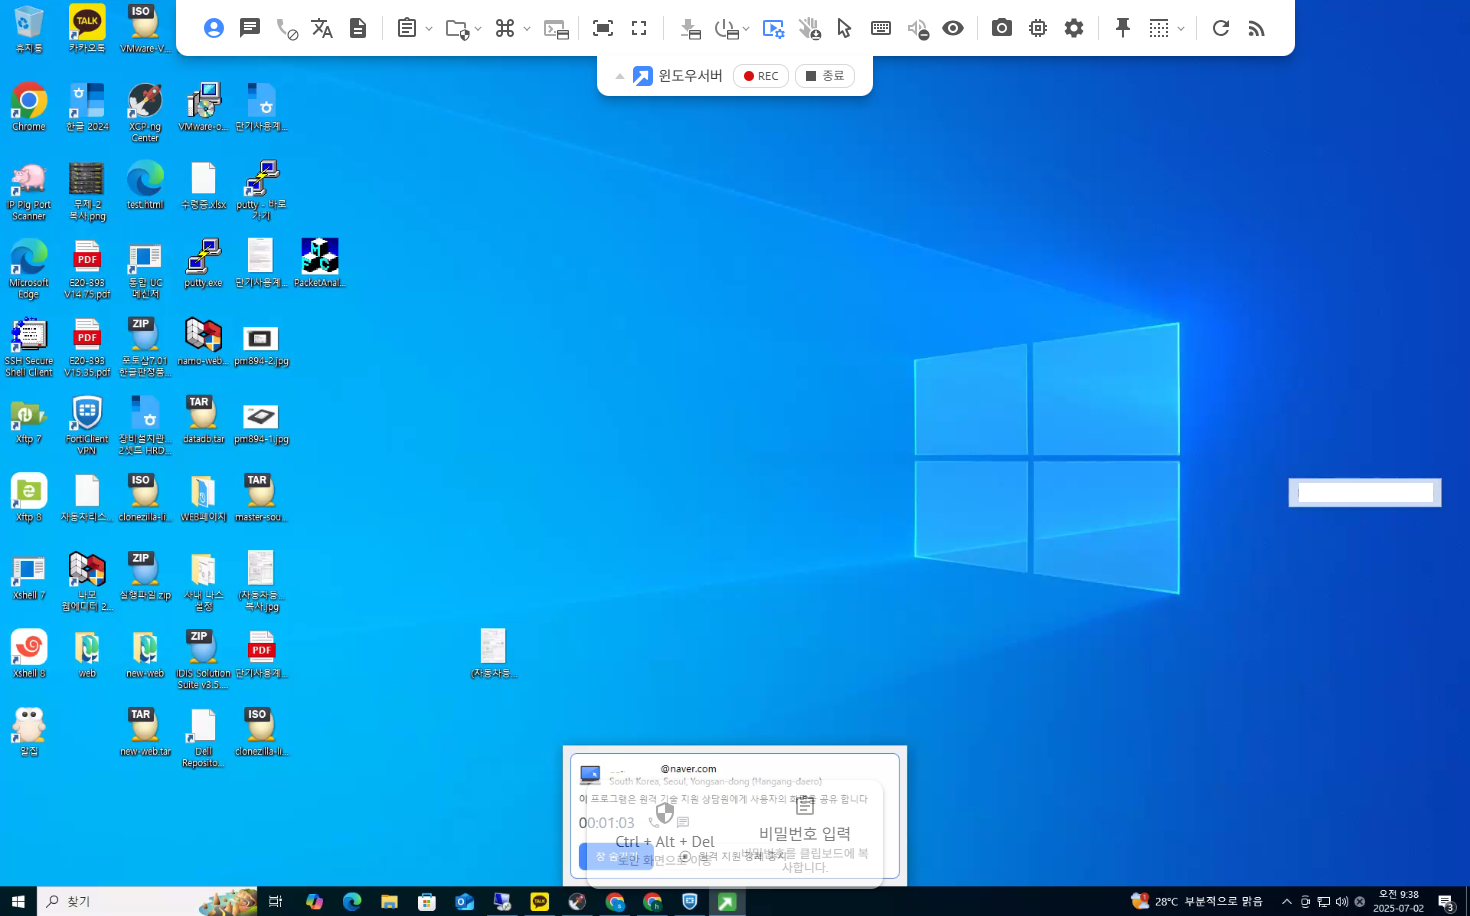Image resolution: width=1470 pixels, height=916 pixels.
Task: Select the 윈도우서버 session label
Action: click(690, 76)
